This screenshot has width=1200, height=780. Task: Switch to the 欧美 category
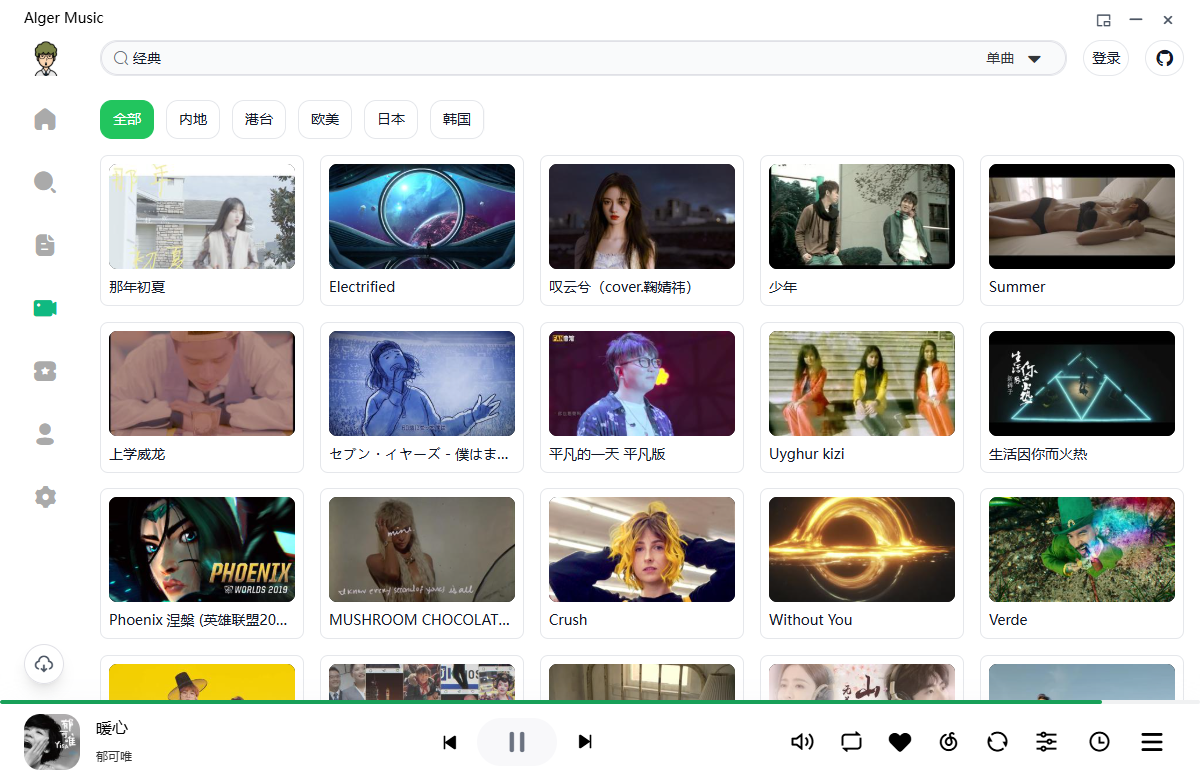tap(325, 119)
